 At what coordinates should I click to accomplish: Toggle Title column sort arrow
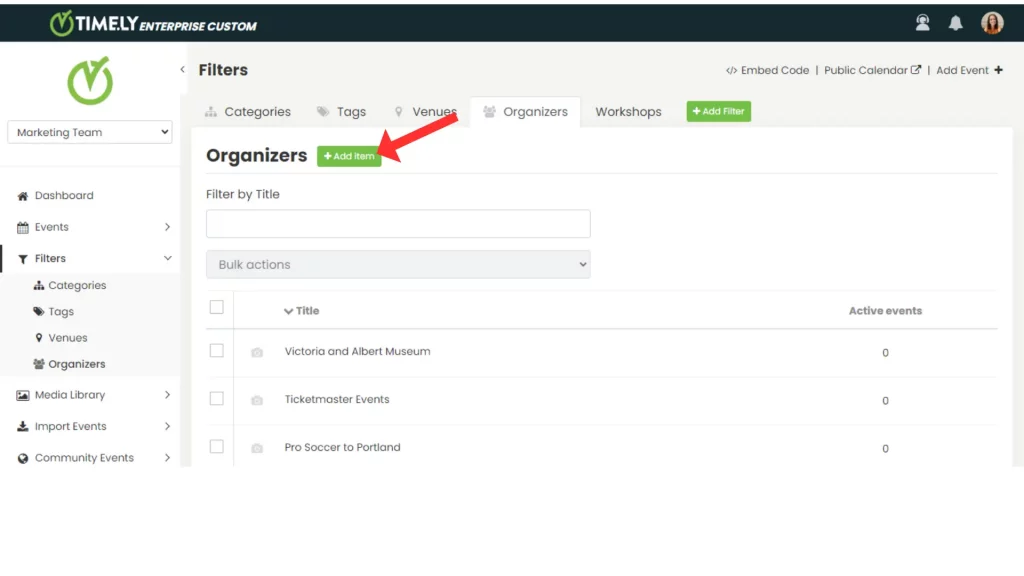point(288,312)
